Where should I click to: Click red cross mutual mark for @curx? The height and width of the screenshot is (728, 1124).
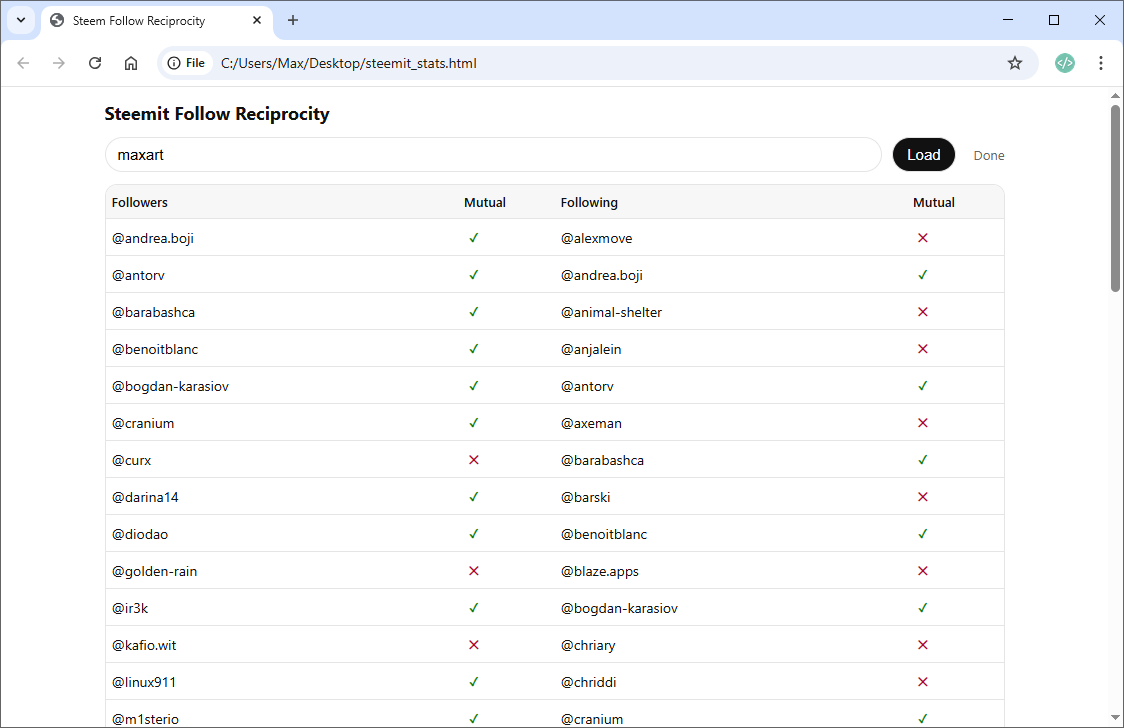point(474,460)
